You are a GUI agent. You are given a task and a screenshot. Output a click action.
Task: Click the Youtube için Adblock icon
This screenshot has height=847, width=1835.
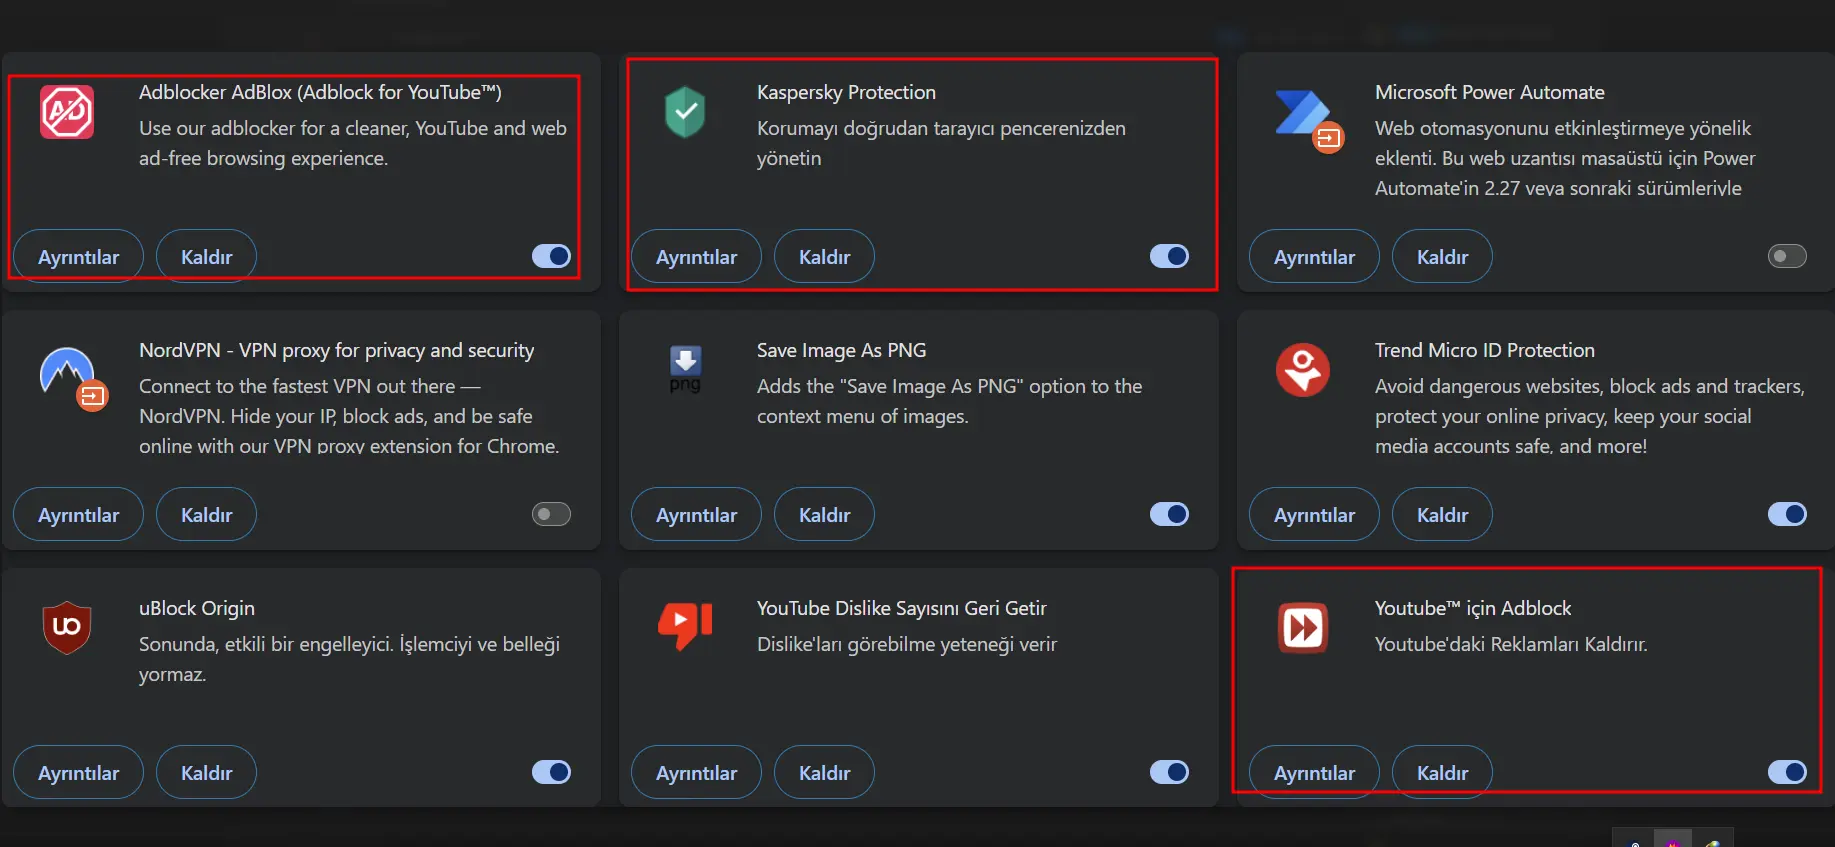pyautogui.click(x=1303, y=628)
